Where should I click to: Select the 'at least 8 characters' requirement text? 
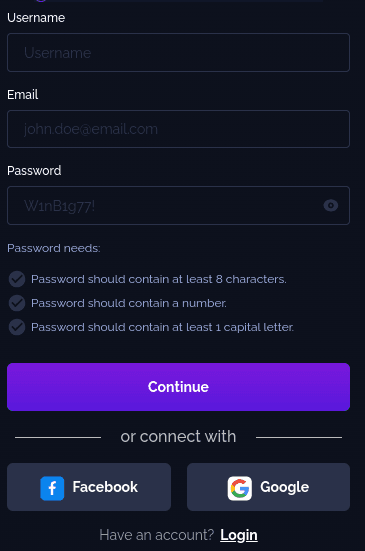[x=159, y=279]
